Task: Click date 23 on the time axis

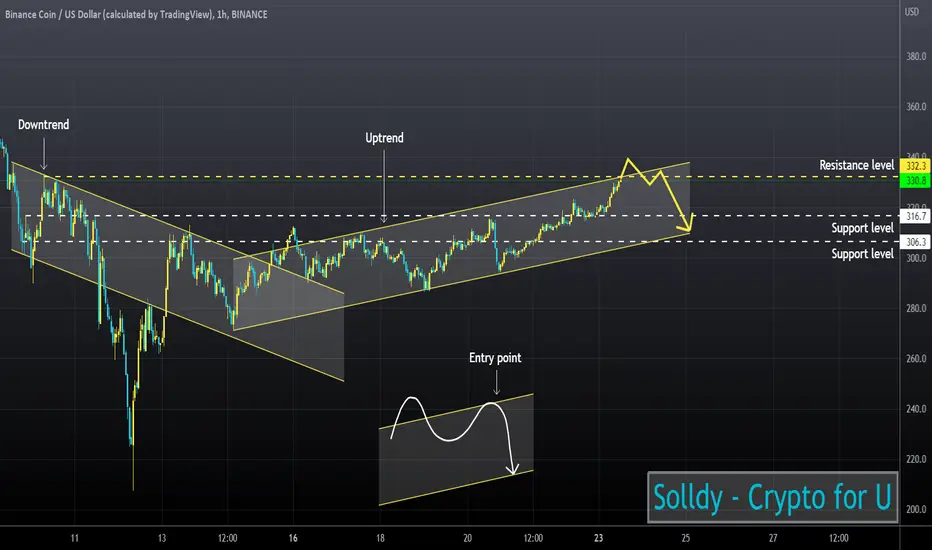Action: point(599,538)
